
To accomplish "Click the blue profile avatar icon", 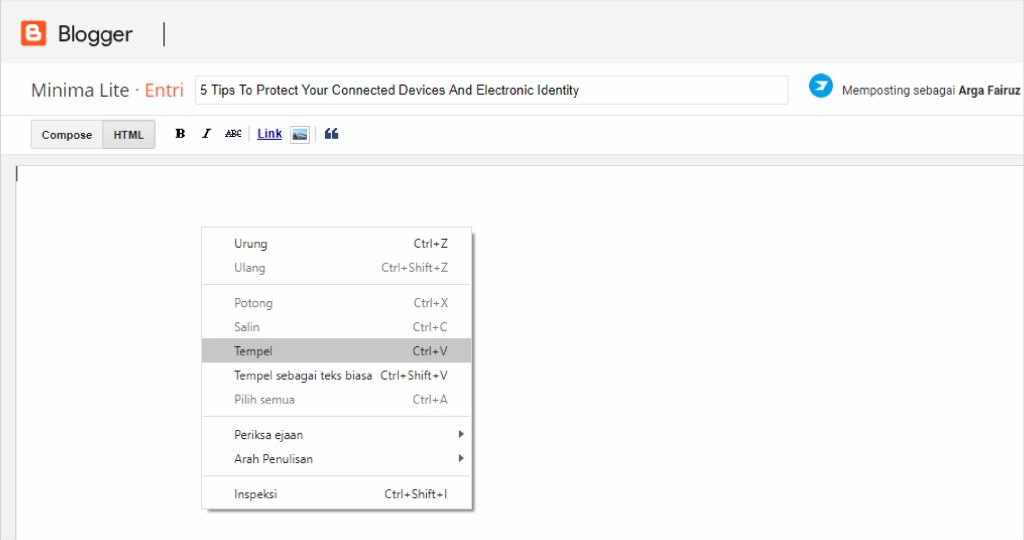I will pyautogui.click(x=821, y=86).
